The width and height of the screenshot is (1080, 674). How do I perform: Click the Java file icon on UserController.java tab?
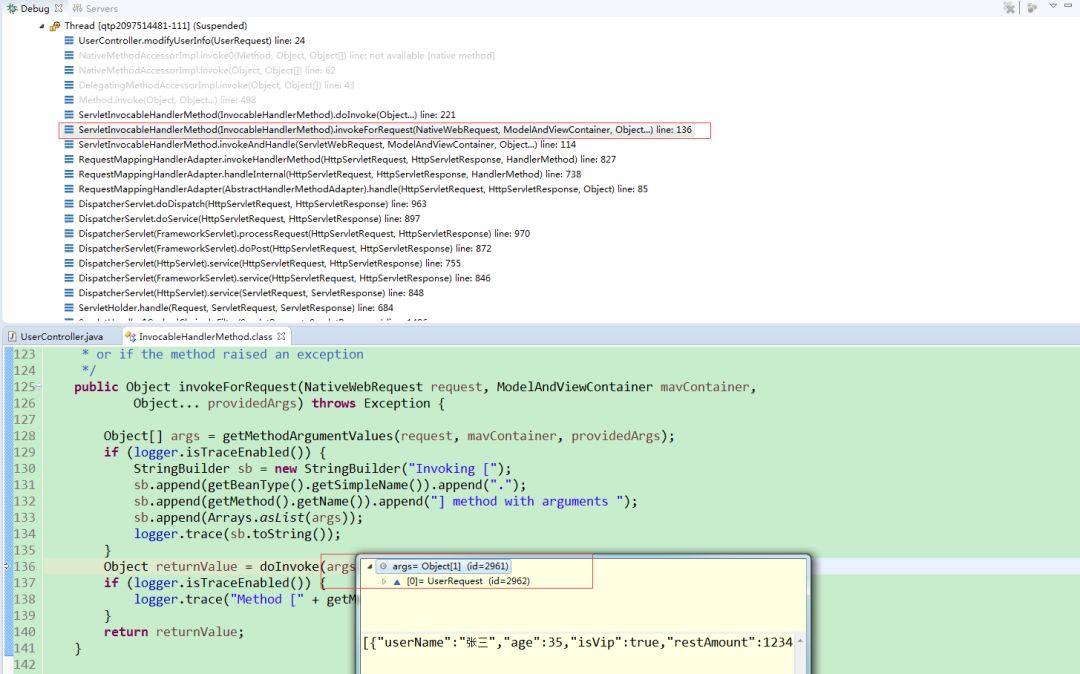tap(12, 337)
